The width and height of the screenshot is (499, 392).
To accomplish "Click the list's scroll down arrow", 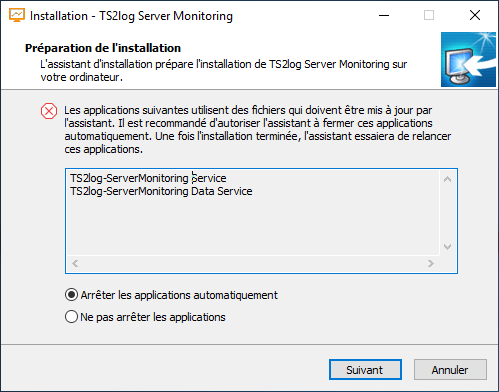I will click(448, 247).
